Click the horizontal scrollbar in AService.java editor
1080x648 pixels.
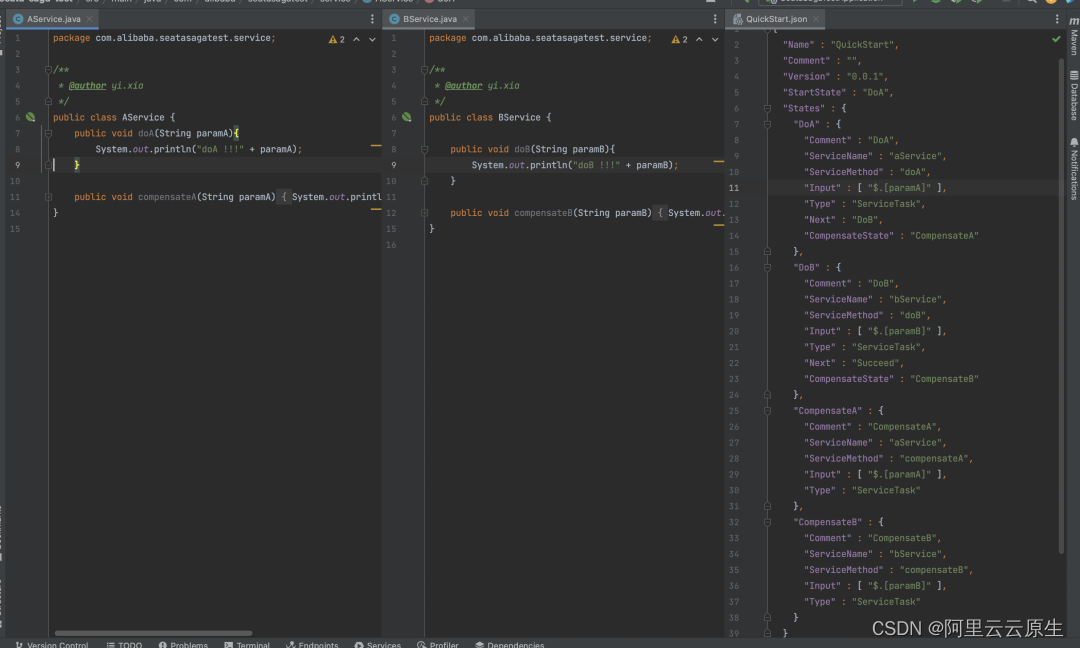153,633
